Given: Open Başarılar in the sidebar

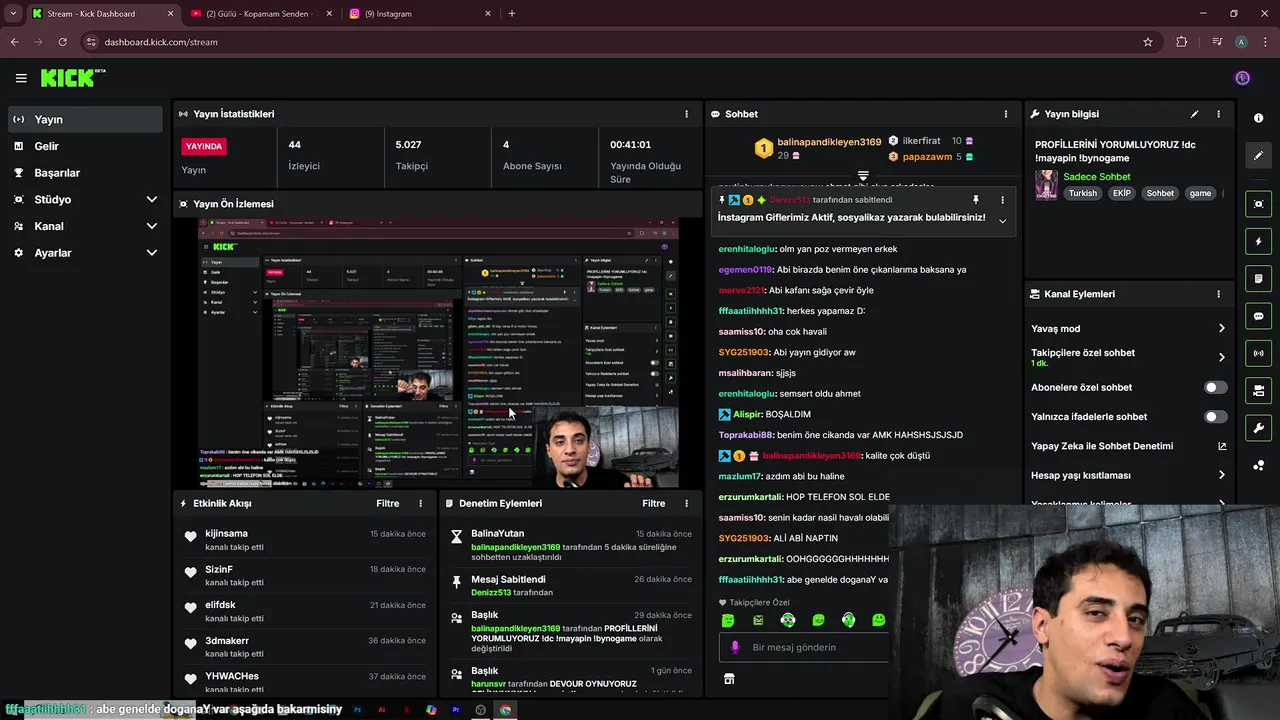Looking at the screenshot, I should (x=84, y=173).
